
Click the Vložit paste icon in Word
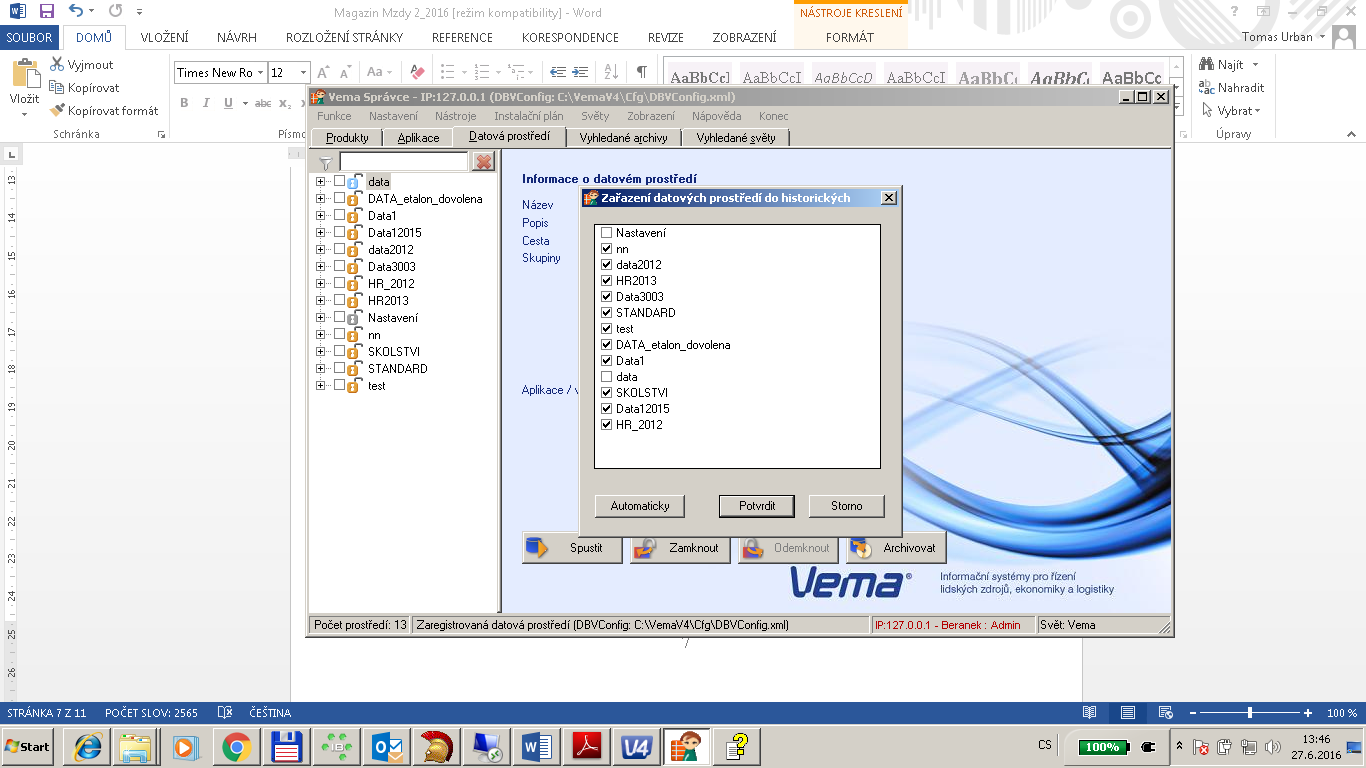pos(24,74)
